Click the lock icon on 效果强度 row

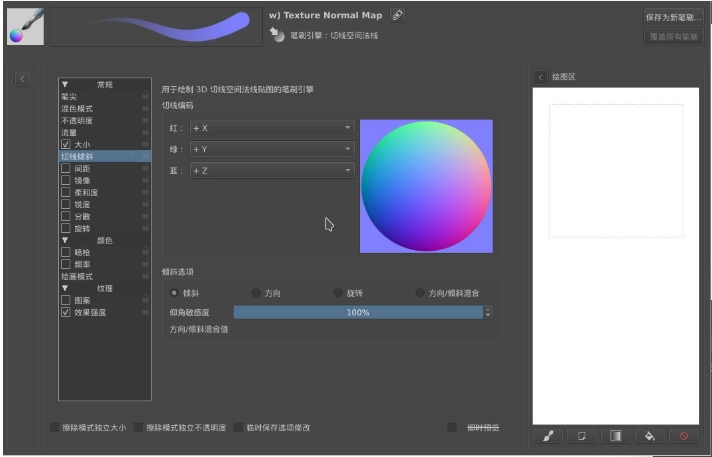tap(145, 312)
